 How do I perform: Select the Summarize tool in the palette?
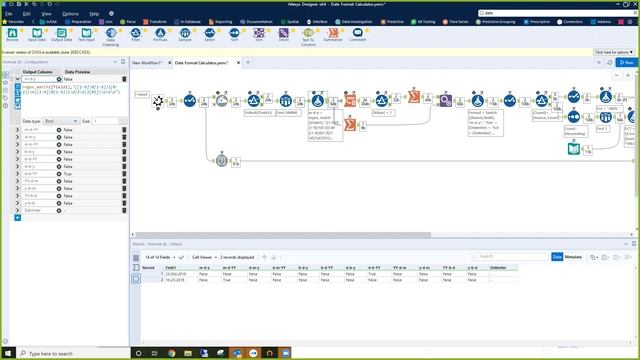pyautogui.click(x=333, y=35)
